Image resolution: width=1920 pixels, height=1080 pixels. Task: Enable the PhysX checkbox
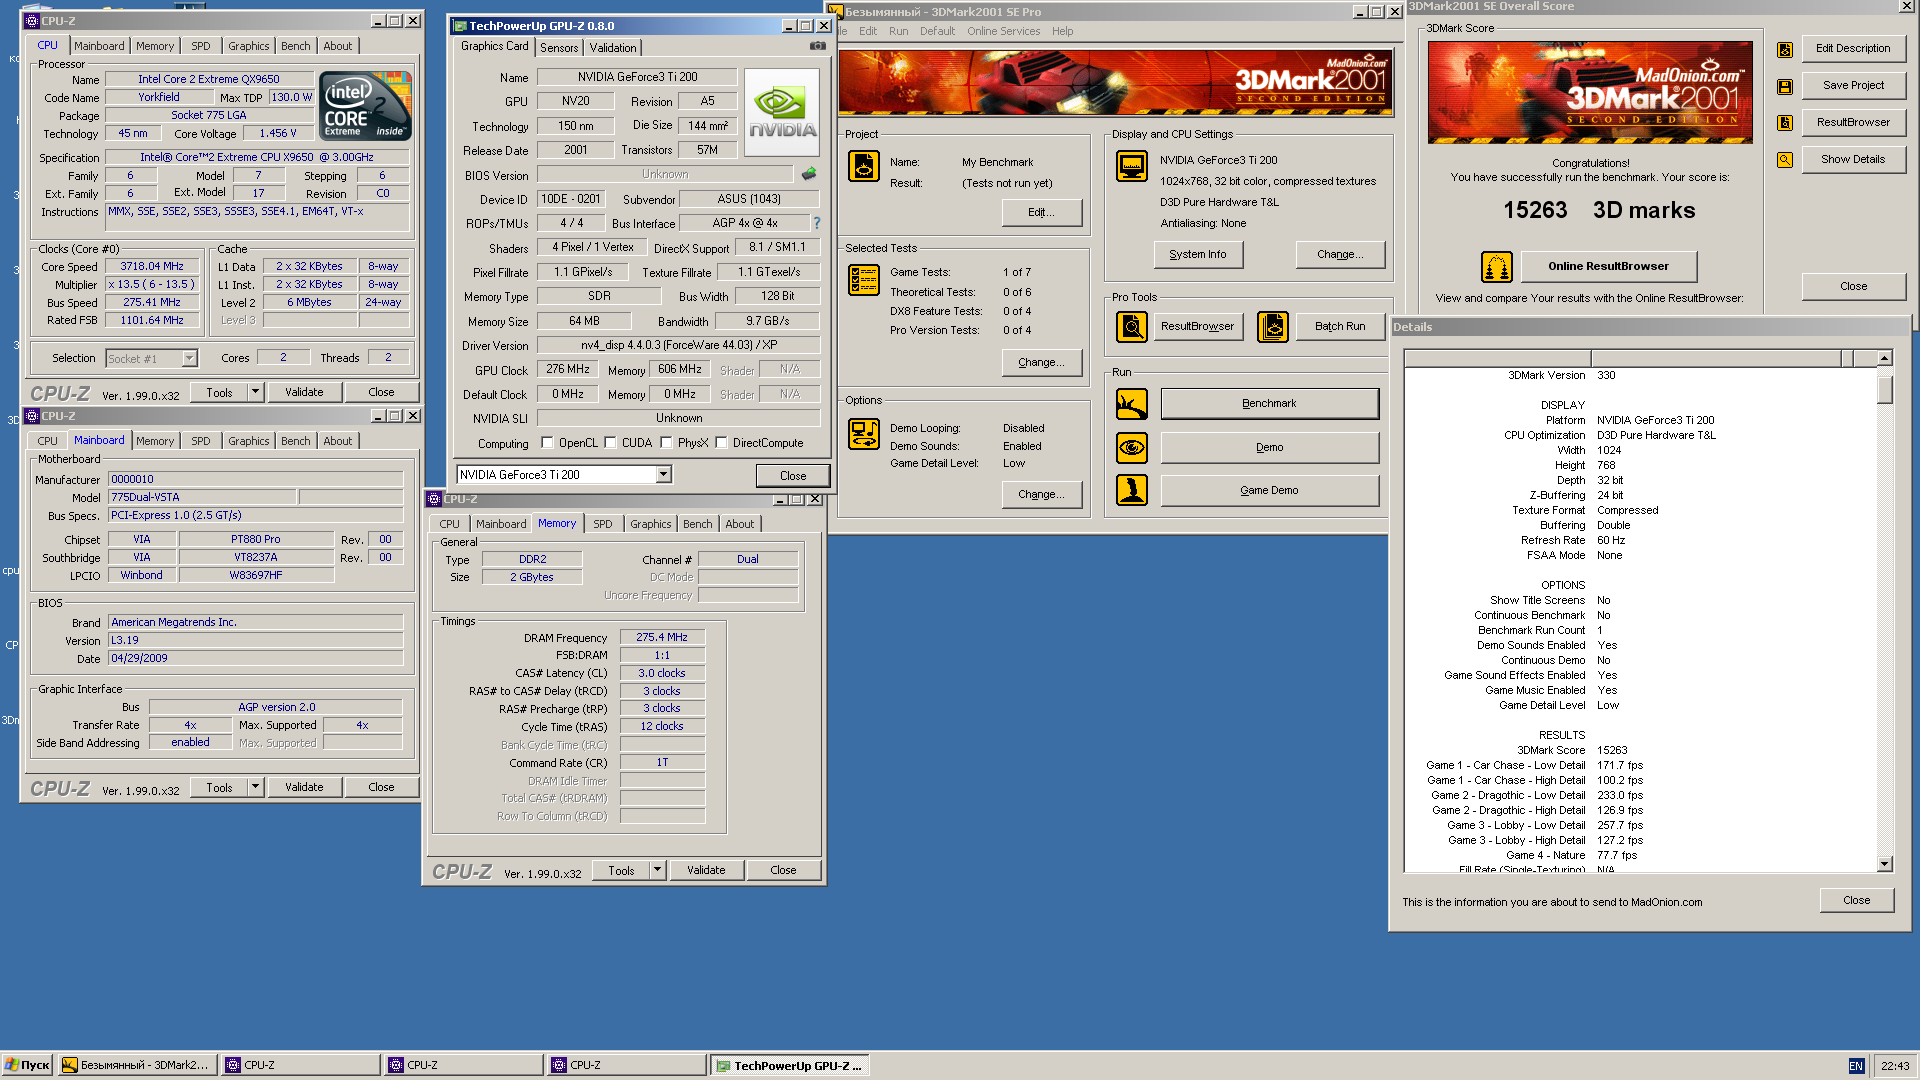point(666,443)
